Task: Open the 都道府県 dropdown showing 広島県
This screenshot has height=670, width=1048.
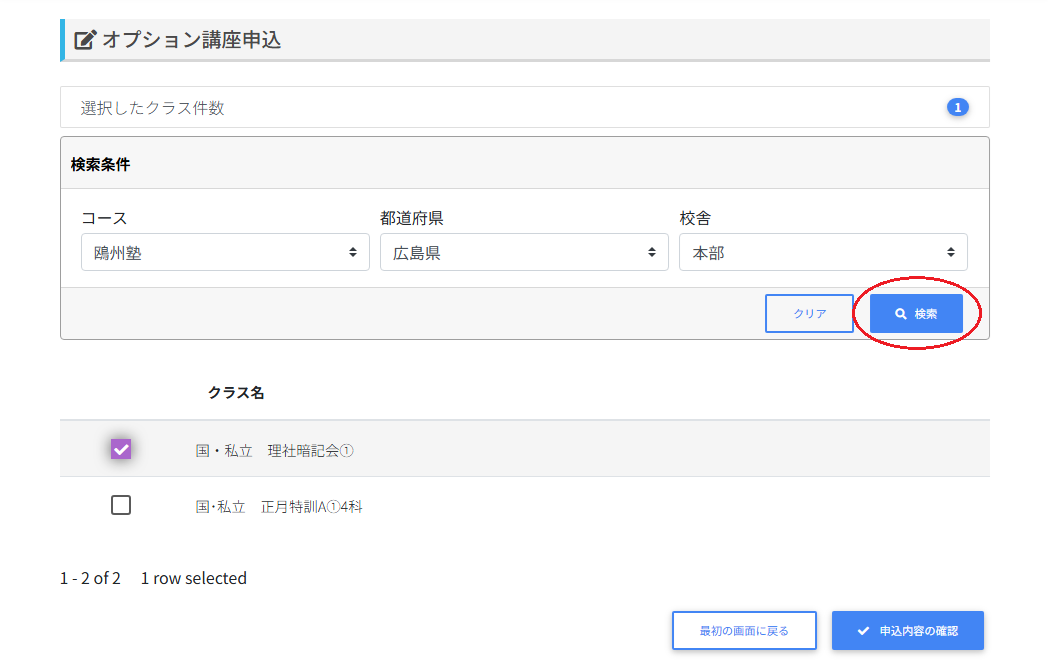Action: [x=524, y=253]
